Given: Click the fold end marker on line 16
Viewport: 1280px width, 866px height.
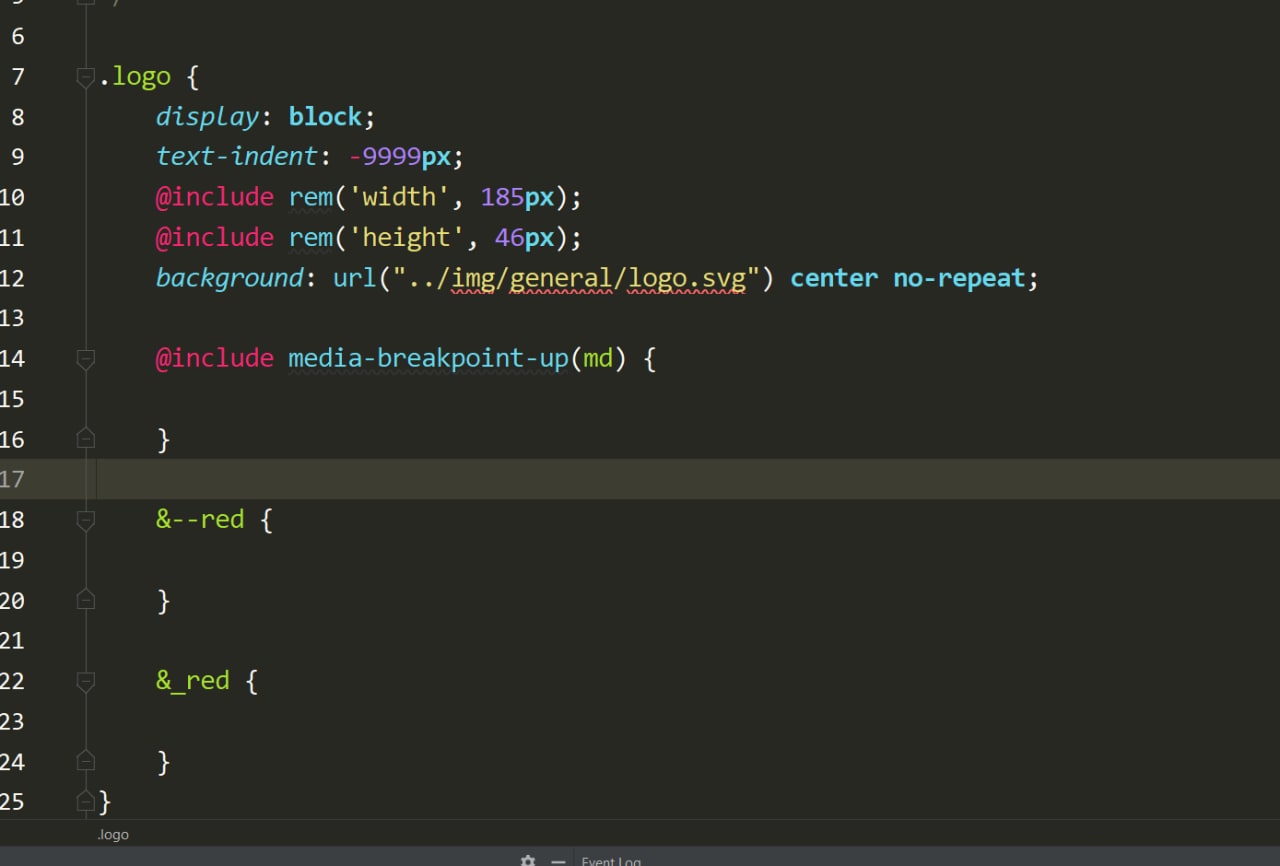Looking at the screenshot, I should point(86,439).
